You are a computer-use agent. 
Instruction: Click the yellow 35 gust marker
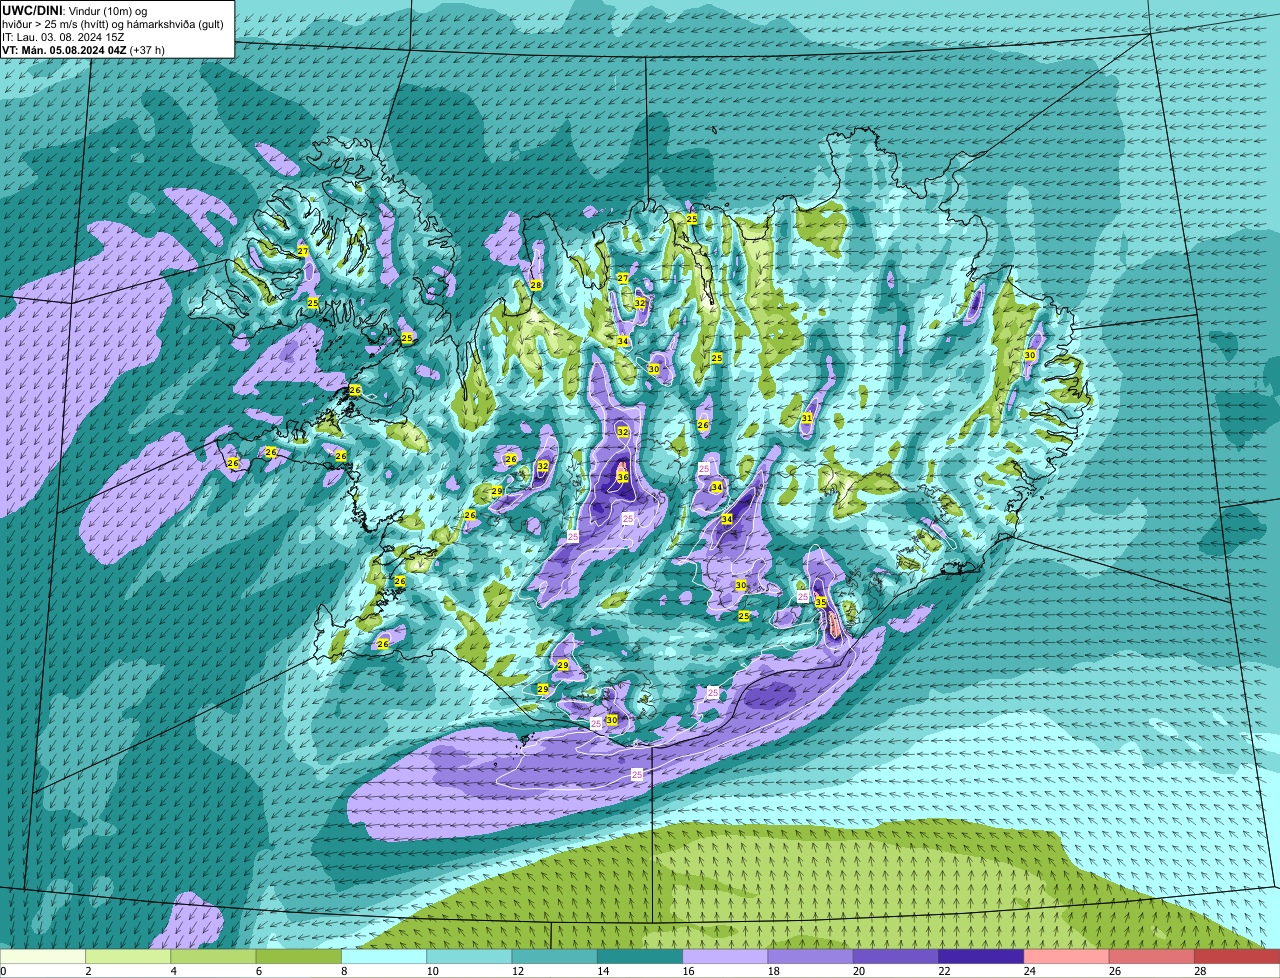pos(820,602)
